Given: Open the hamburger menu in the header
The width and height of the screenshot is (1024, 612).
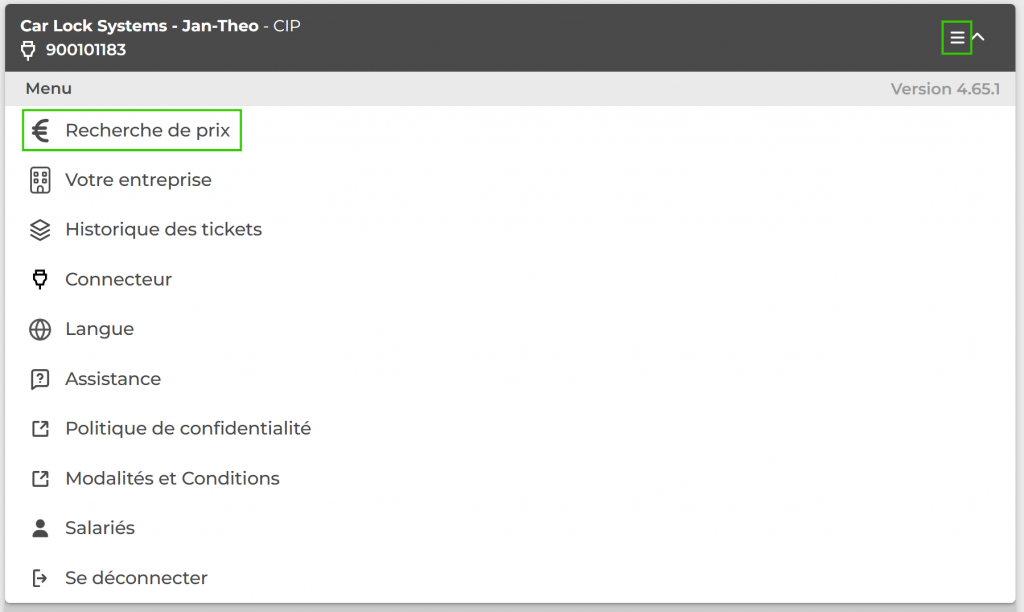Looking at the screenshot, I should click(957, 37).
